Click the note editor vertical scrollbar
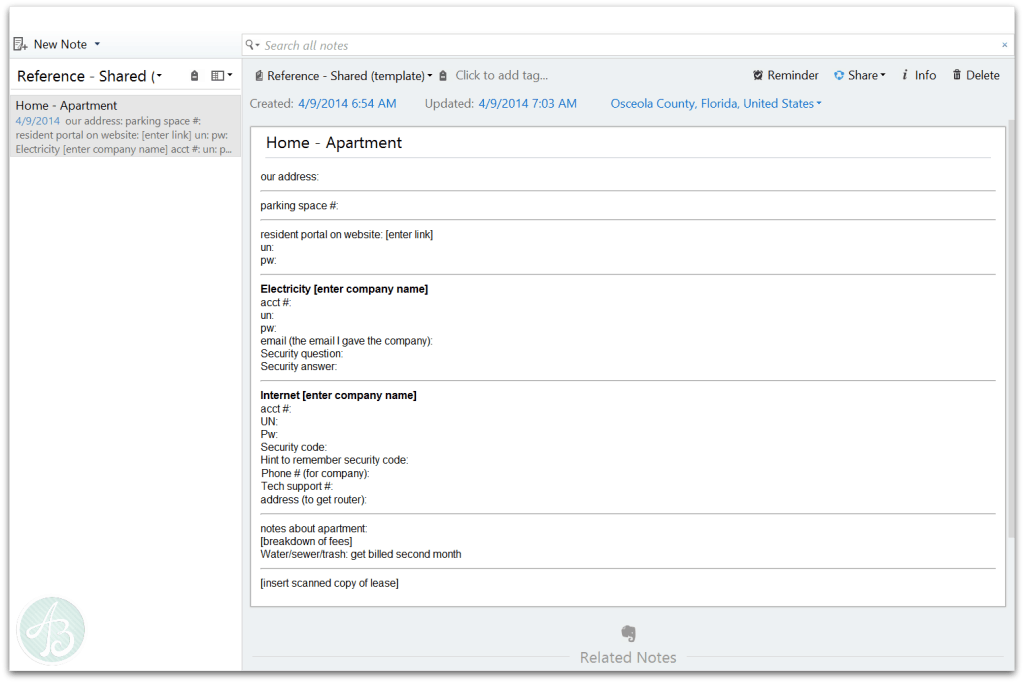Viewport: 1024px width, 683px height. tap(1012, 330)
